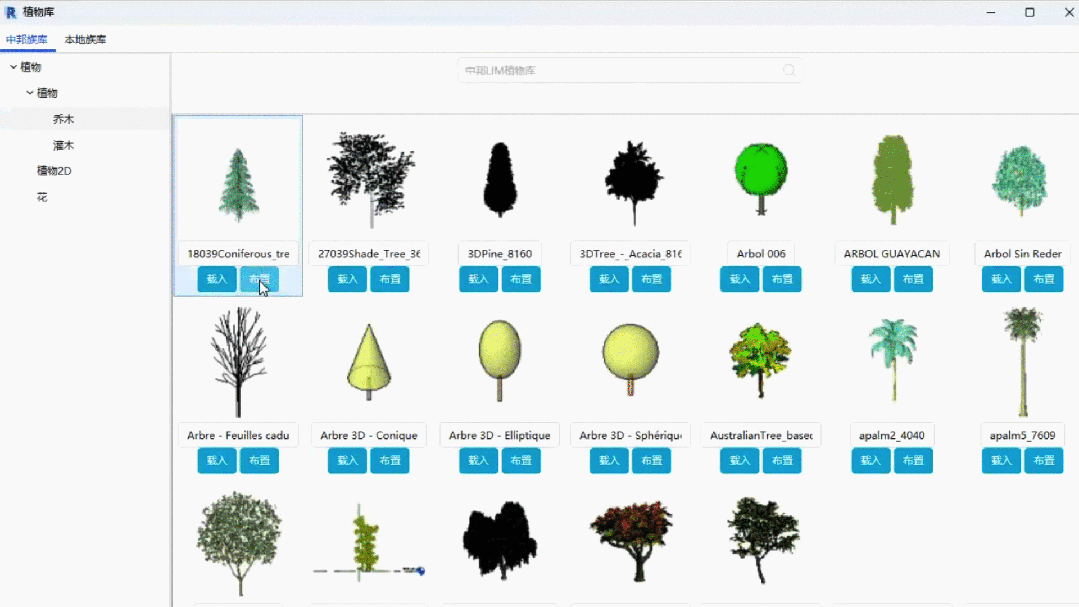Screen dimensions: 1079x607
Task: Select the bare-branch Arbre Feuilles thumbnail
Action: 238,361
